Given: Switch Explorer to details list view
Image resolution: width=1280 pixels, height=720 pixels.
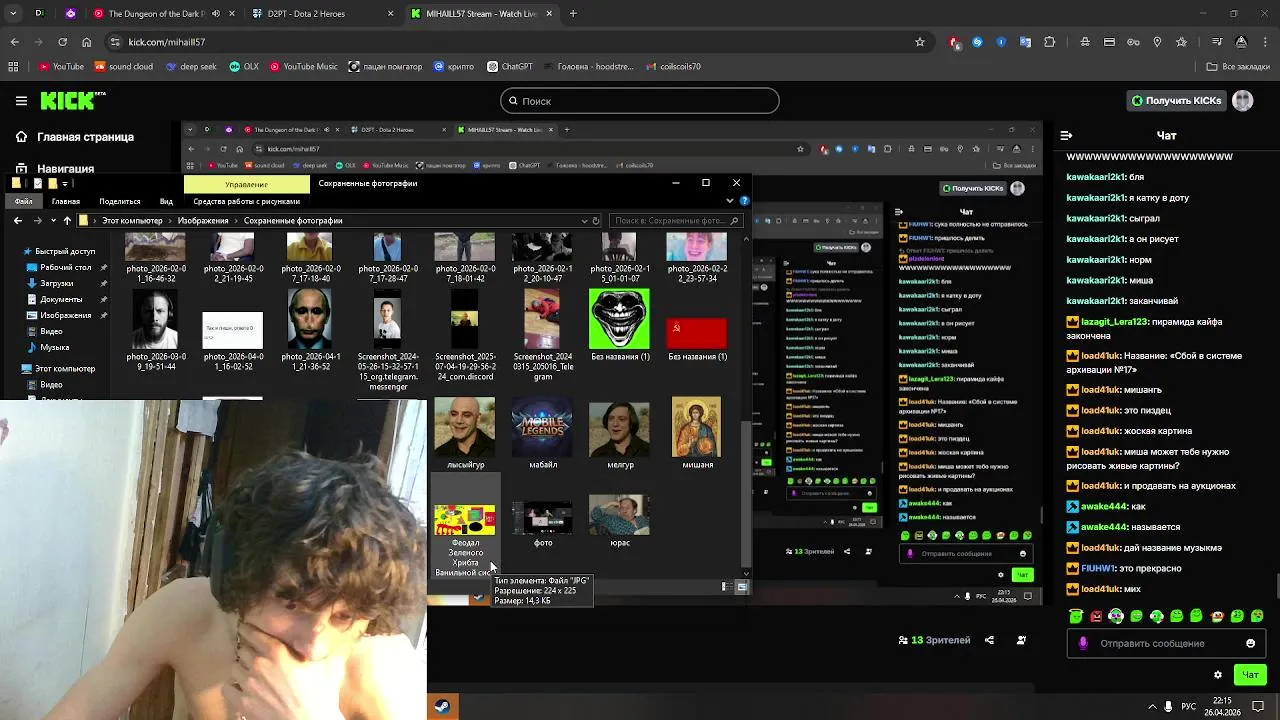Looking at the screenshot, I should pyautogui.click(x=727, y=587).
